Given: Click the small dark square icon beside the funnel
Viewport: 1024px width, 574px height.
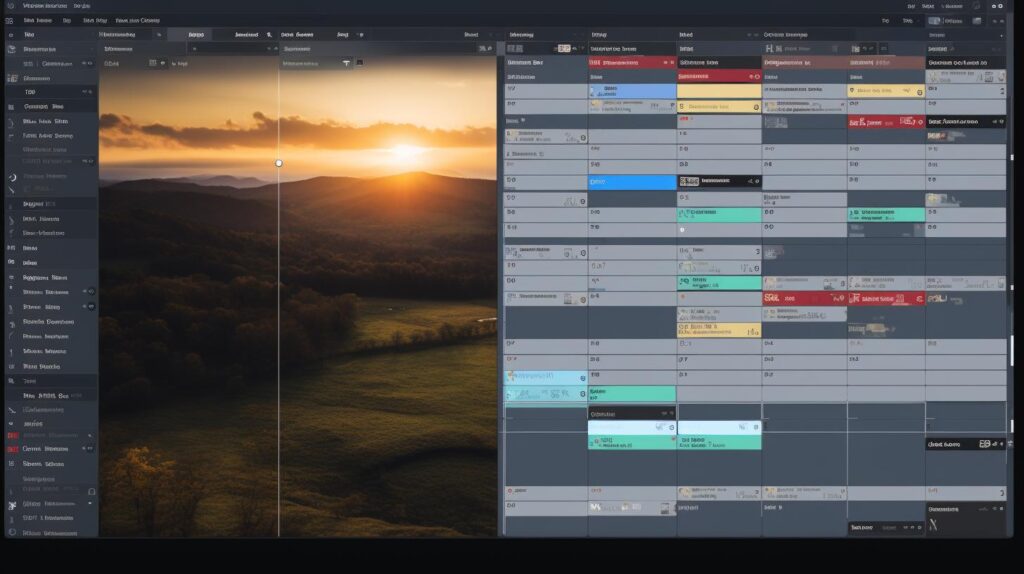Looking at the screenshot, I should [359, 63].
